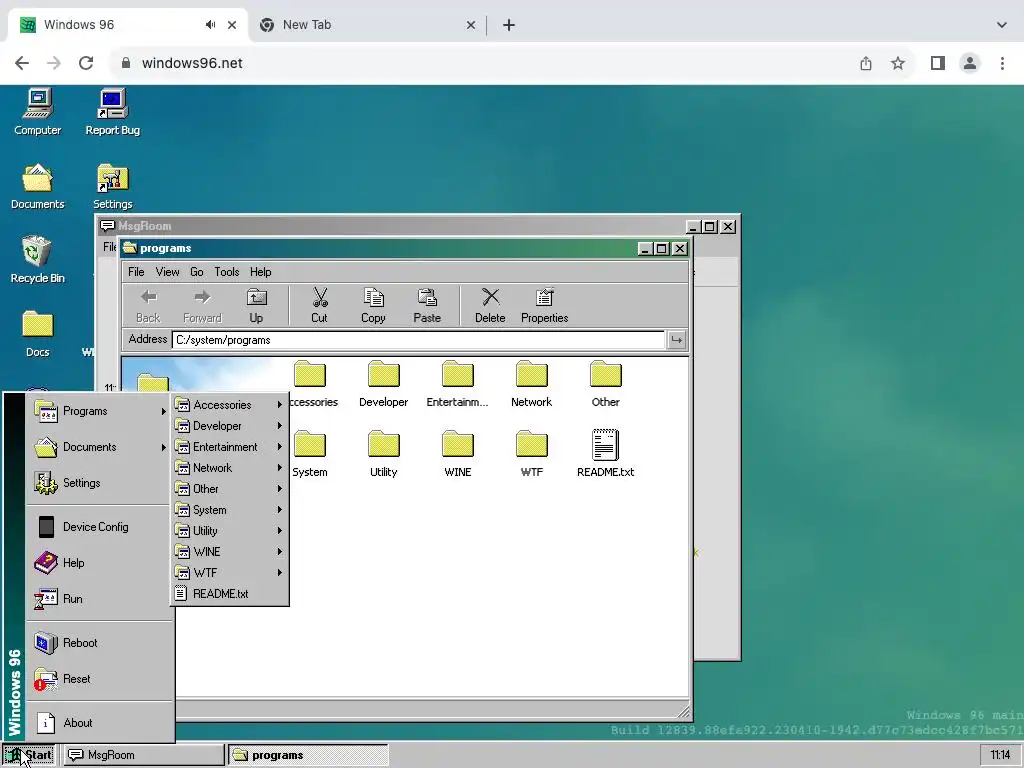Select the System folder in file view
Viewport: 1024px width, 768px height.
click(310, 454)
